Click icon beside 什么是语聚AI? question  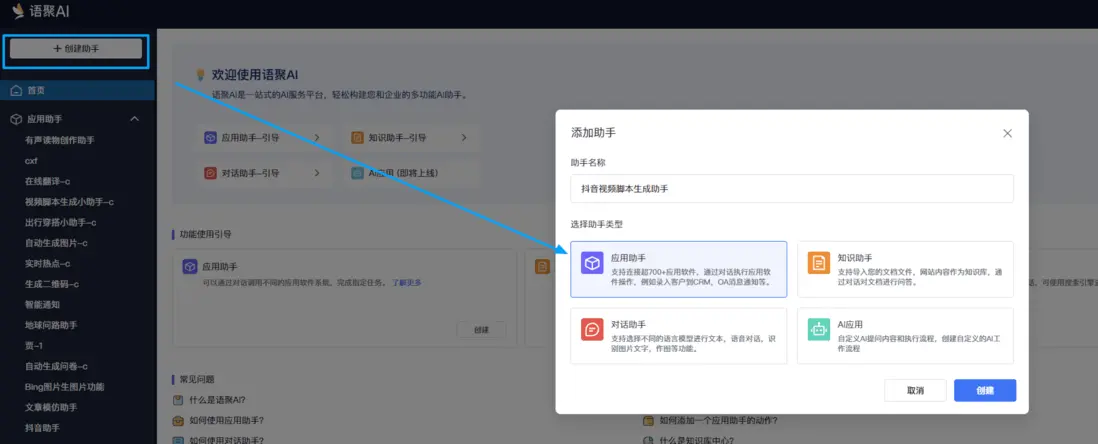pos(178,401)
